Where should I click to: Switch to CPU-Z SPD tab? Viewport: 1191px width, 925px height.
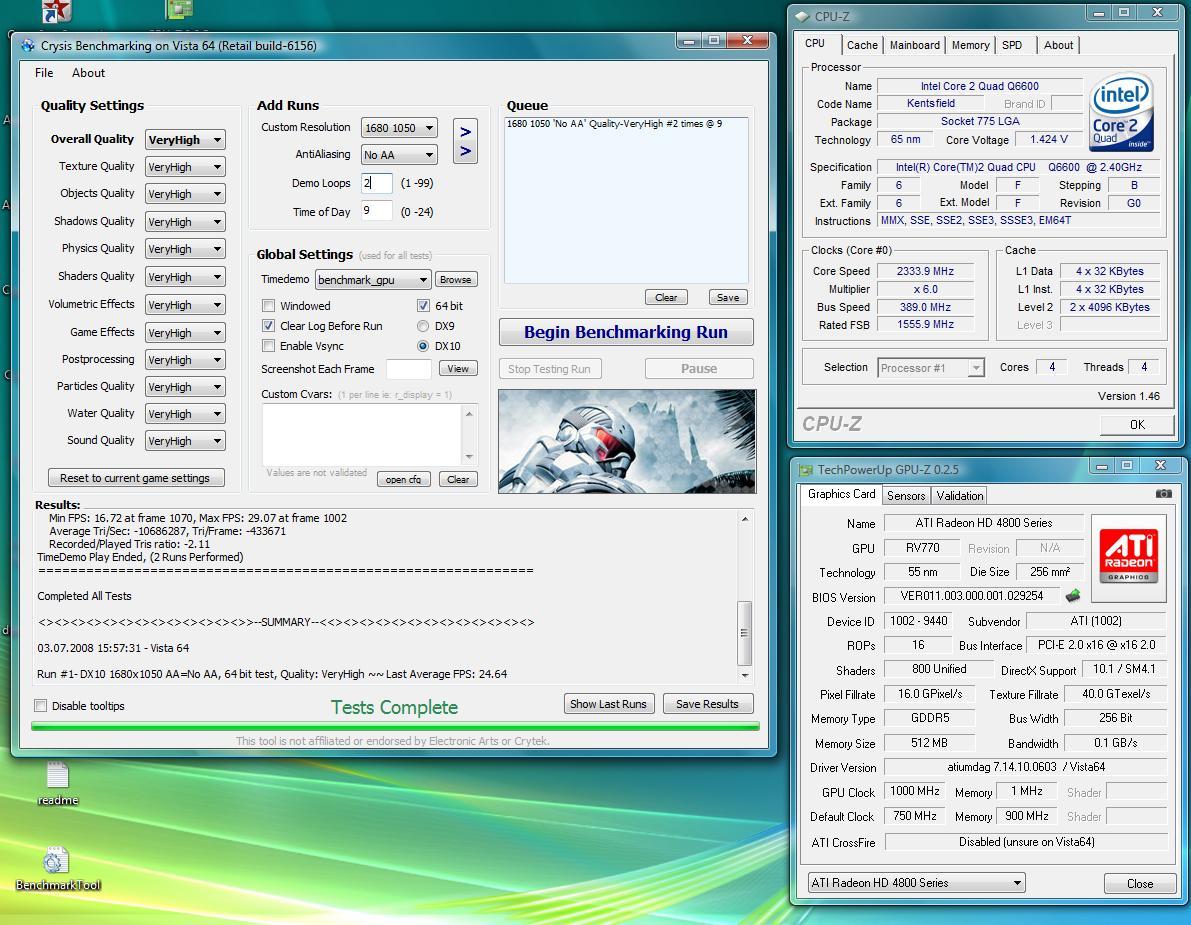tap(1012, 45)
